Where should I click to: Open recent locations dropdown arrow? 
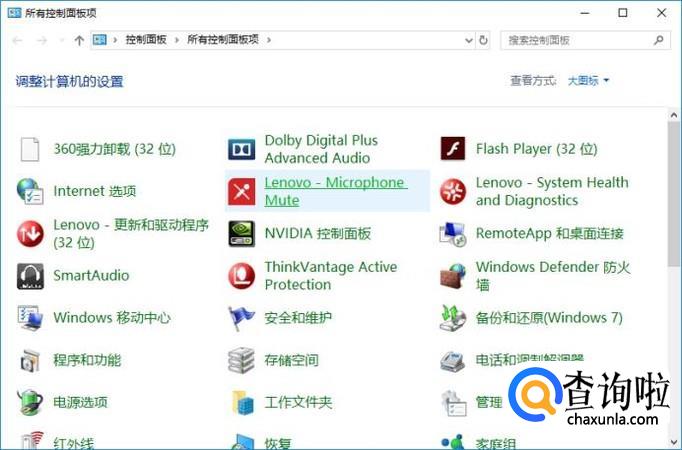tap(61, 40)
